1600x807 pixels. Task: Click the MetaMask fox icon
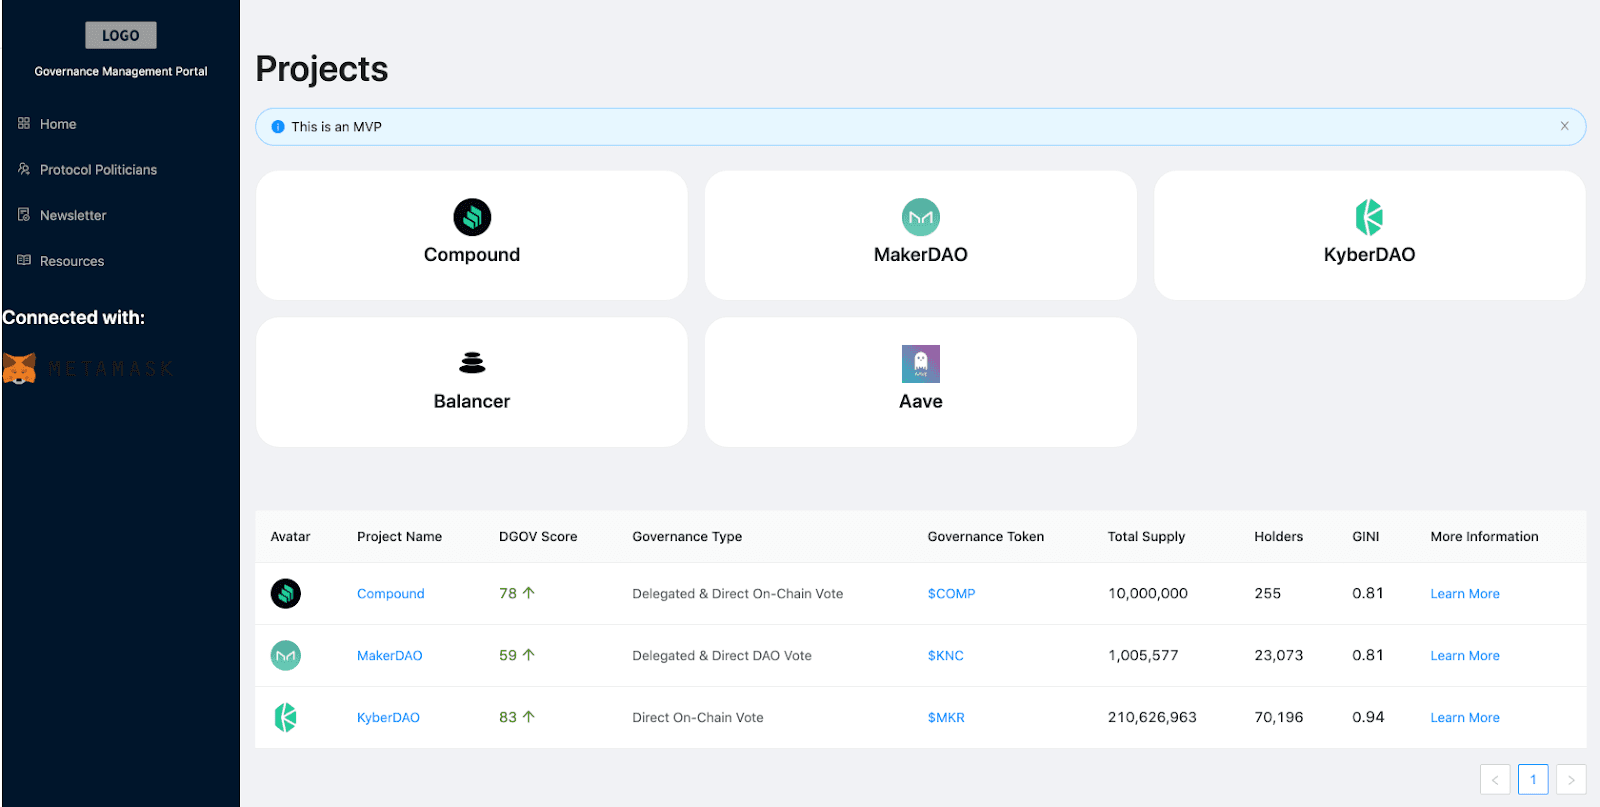click(x=19, y=368)
